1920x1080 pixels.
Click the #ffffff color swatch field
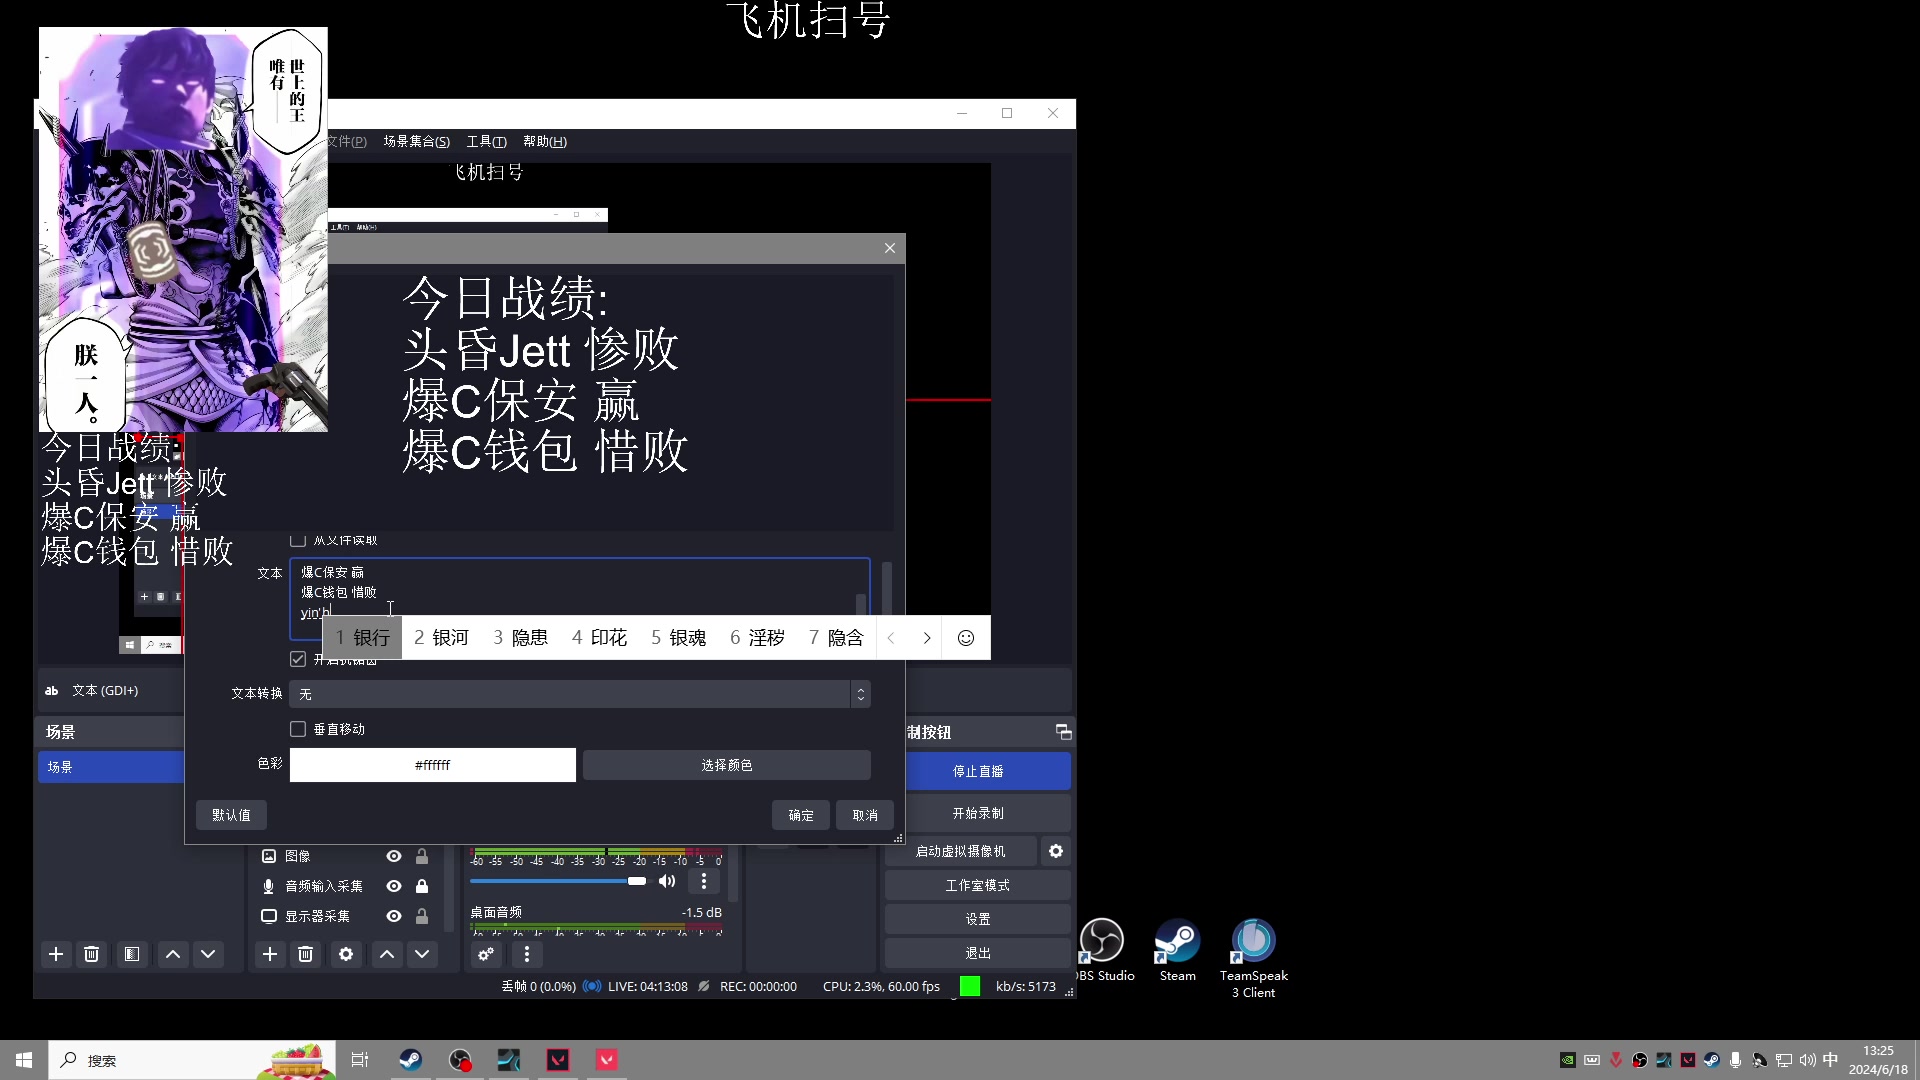coord(433,766)
